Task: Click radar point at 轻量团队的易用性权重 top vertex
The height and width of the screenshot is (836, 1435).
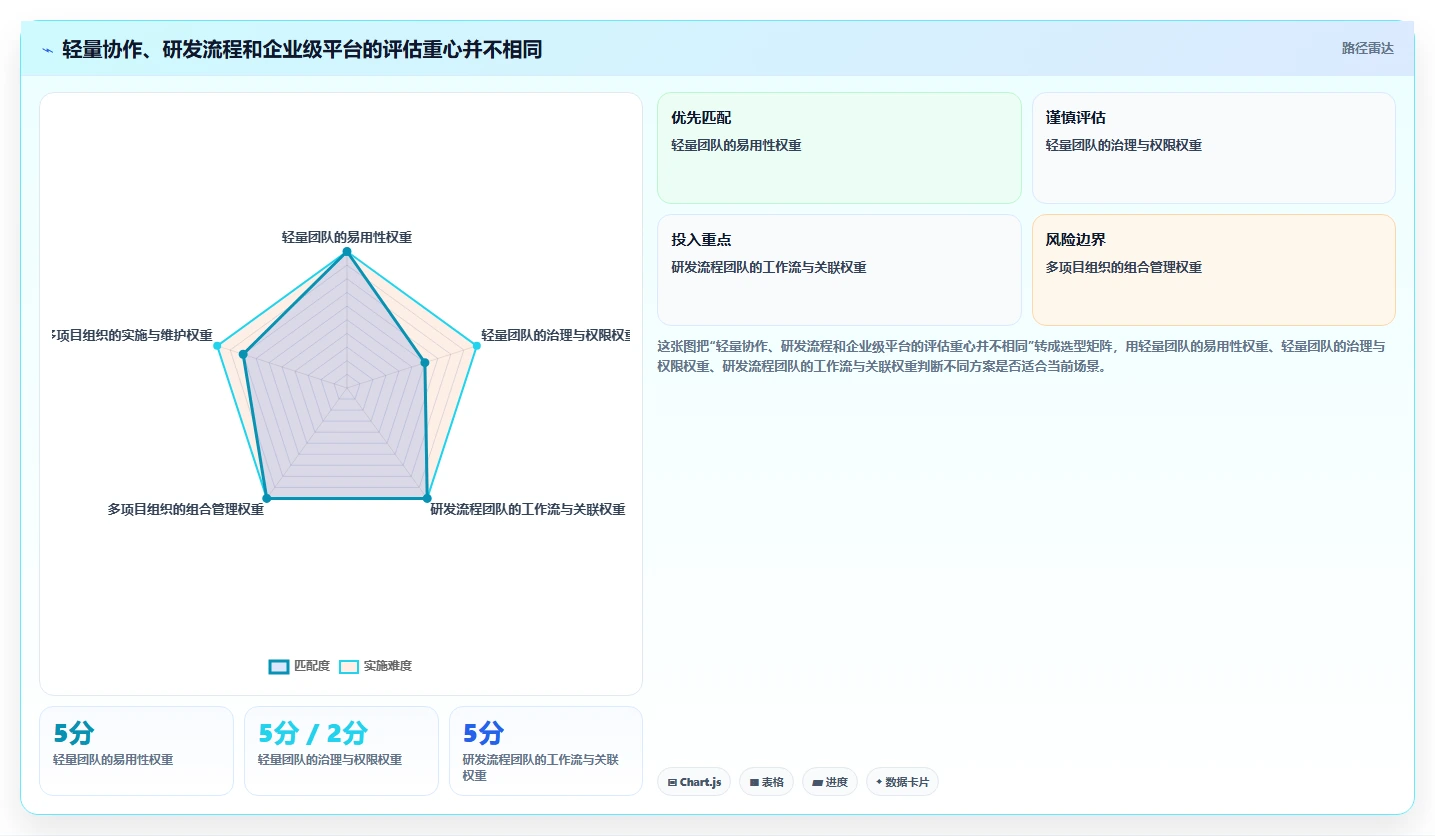Action: (x=347, y=252)
